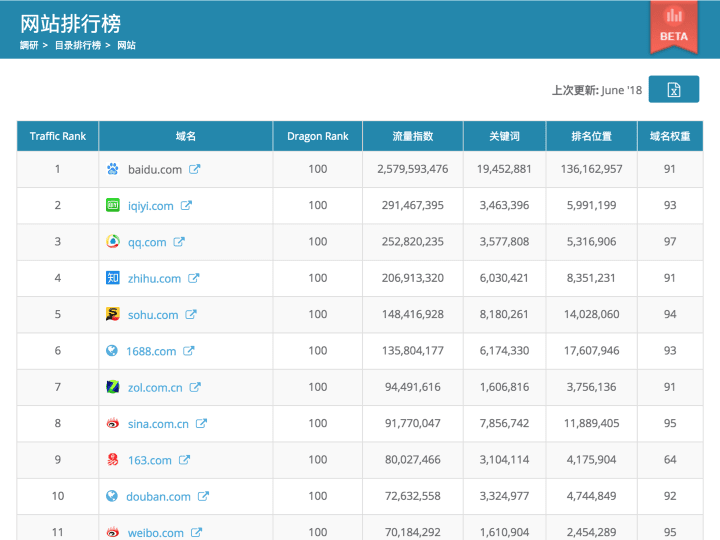Click the sina eye favicon beside sina.com.cn
Screen dimensions: 720x540
point(112,423)
